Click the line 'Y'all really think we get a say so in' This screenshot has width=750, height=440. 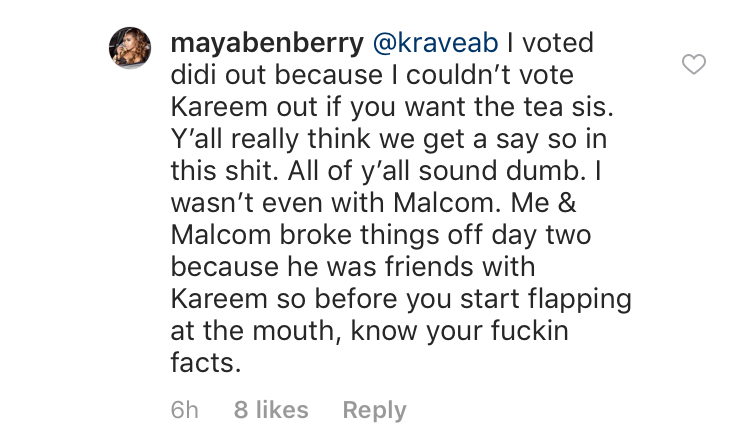tap(389, 139)
